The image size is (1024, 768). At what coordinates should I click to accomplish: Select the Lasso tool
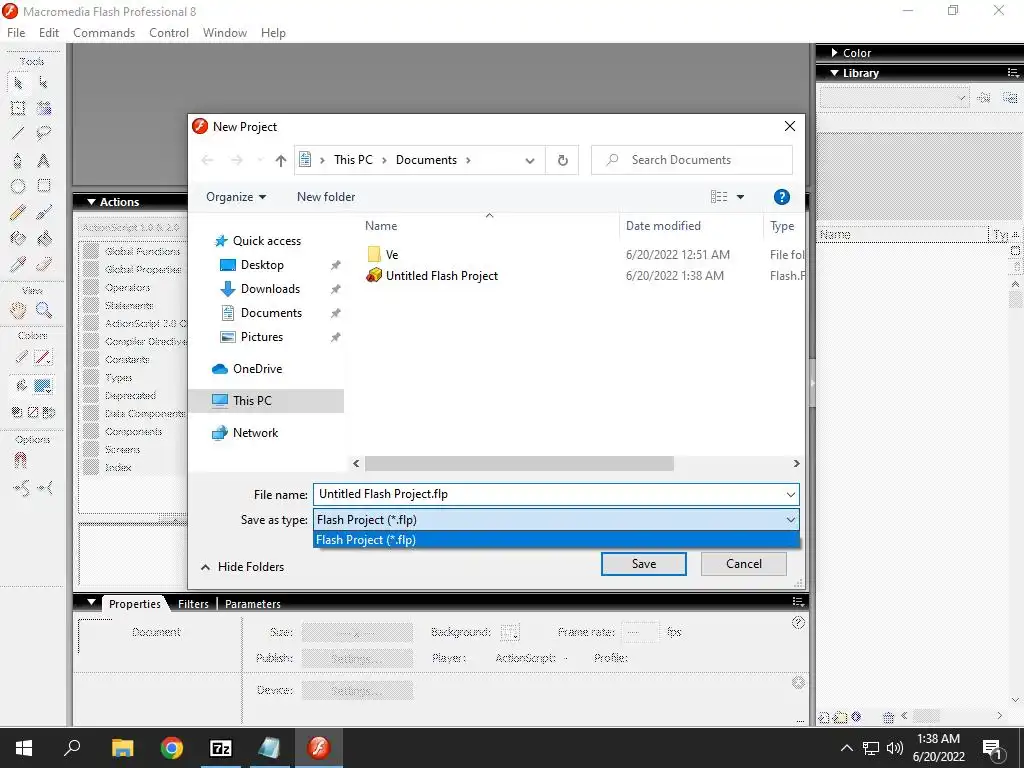44,134
